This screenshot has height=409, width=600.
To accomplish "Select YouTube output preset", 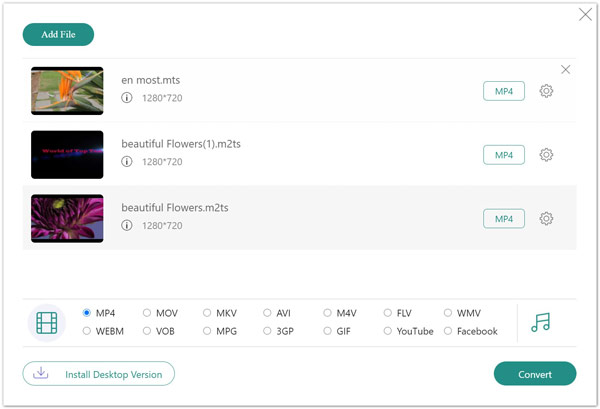I will (x=388, y=331).
